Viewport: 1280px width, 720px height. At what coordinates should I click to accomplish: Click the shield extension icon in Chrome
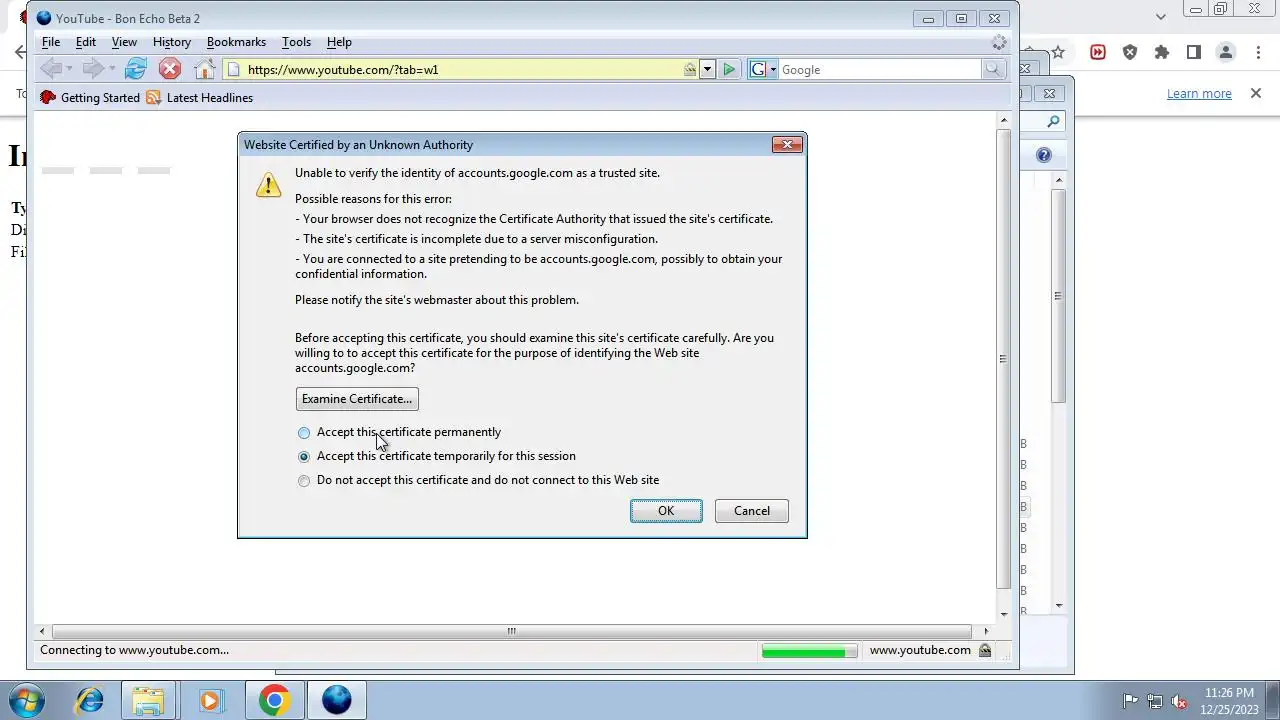(1130, 52)
